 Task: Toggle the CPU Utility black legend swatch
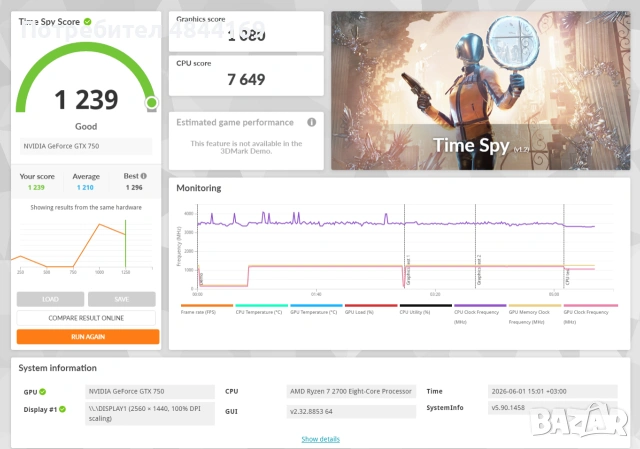(x=426, y=305)
